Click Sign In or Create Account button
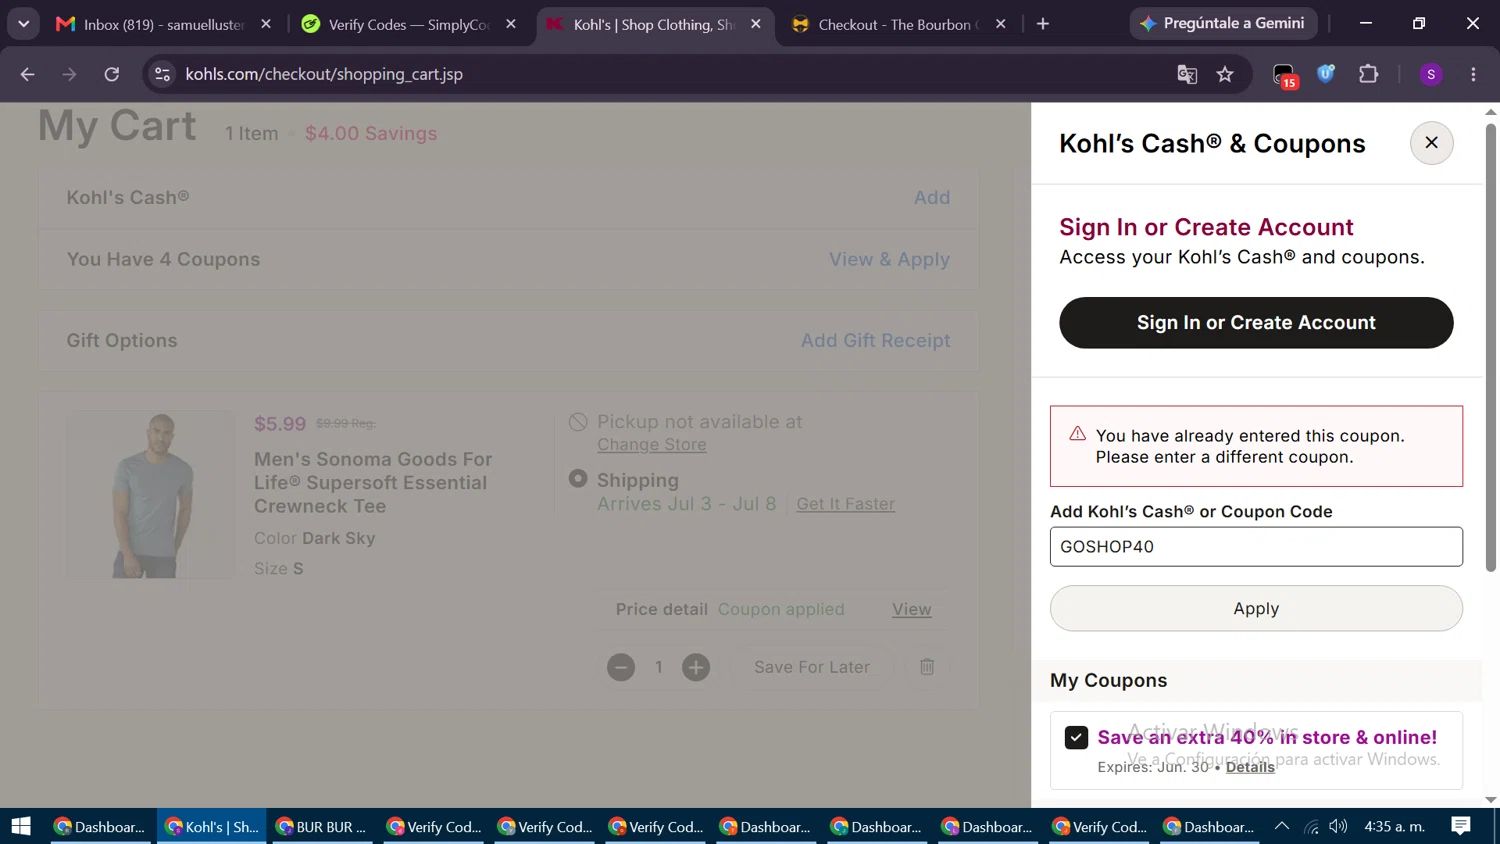The width and height of the screenshot is (1500, 844). [x=1256, y=323]
